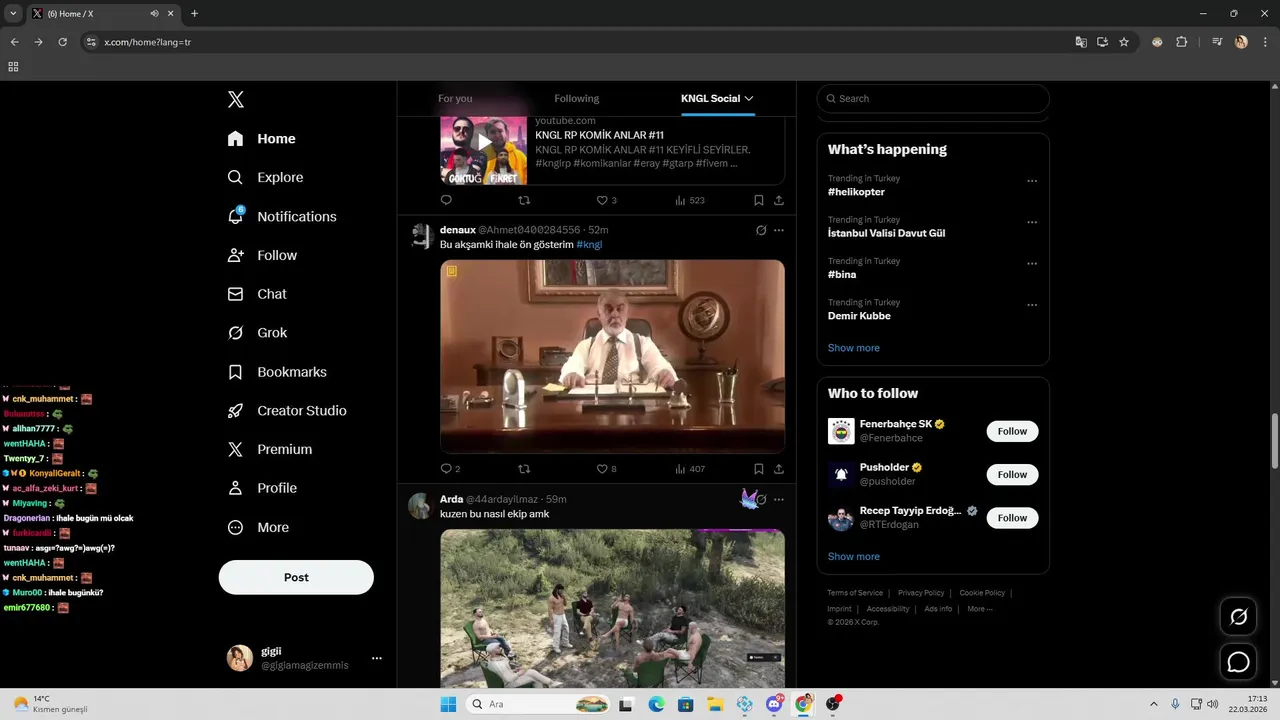The height and width of the screenshot is (720, 1280).
Task: View analytics of post with 407 views
Action: tap(690, 469)
